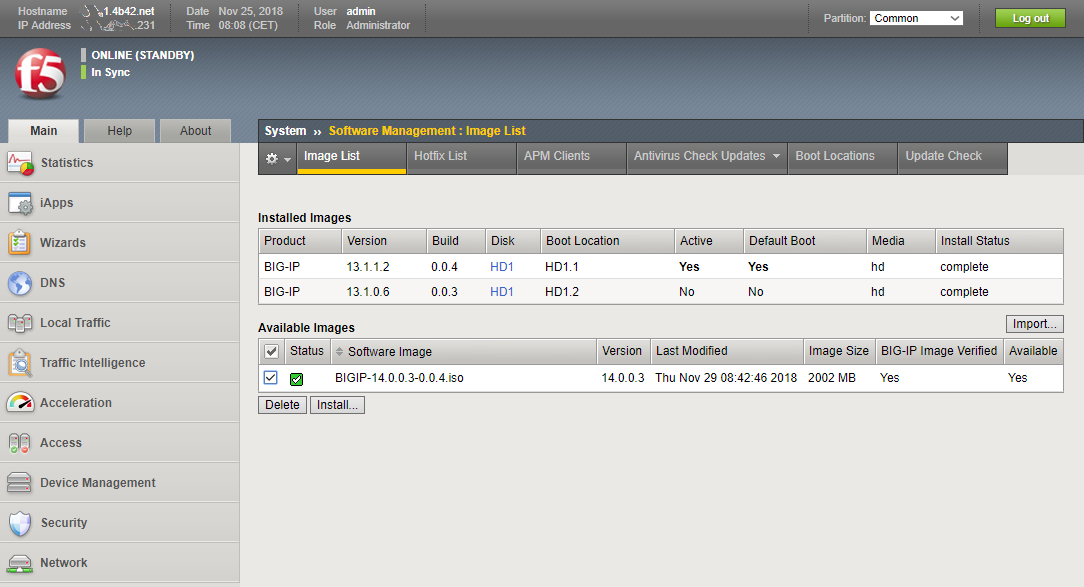Click the Traffic Intelligence magnifier icon
Screen dimensions: 1084x587
point(20,363)
